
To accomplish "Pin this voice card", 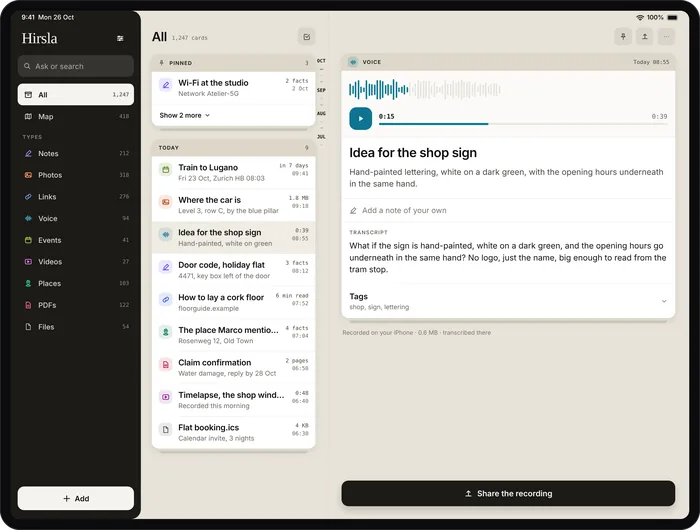I will (x=623, y=37).
